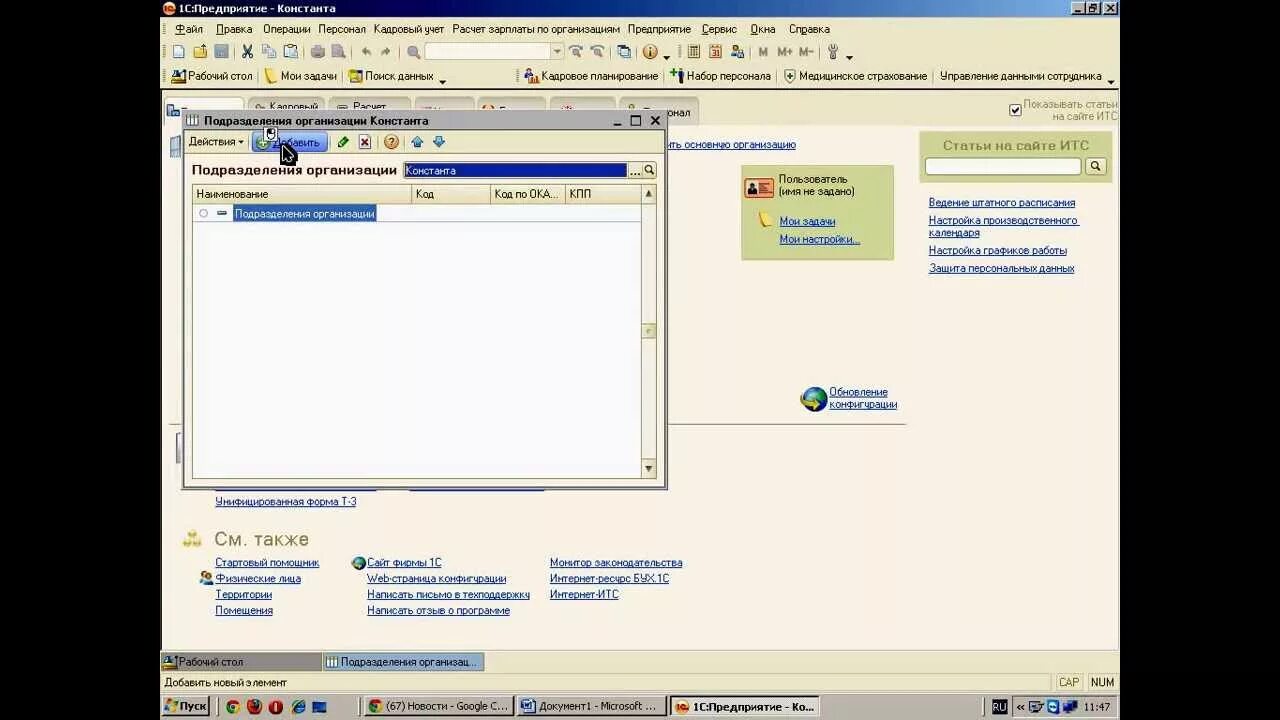
Task: Click the Наименование column header
Action: (x=302, y=194)
